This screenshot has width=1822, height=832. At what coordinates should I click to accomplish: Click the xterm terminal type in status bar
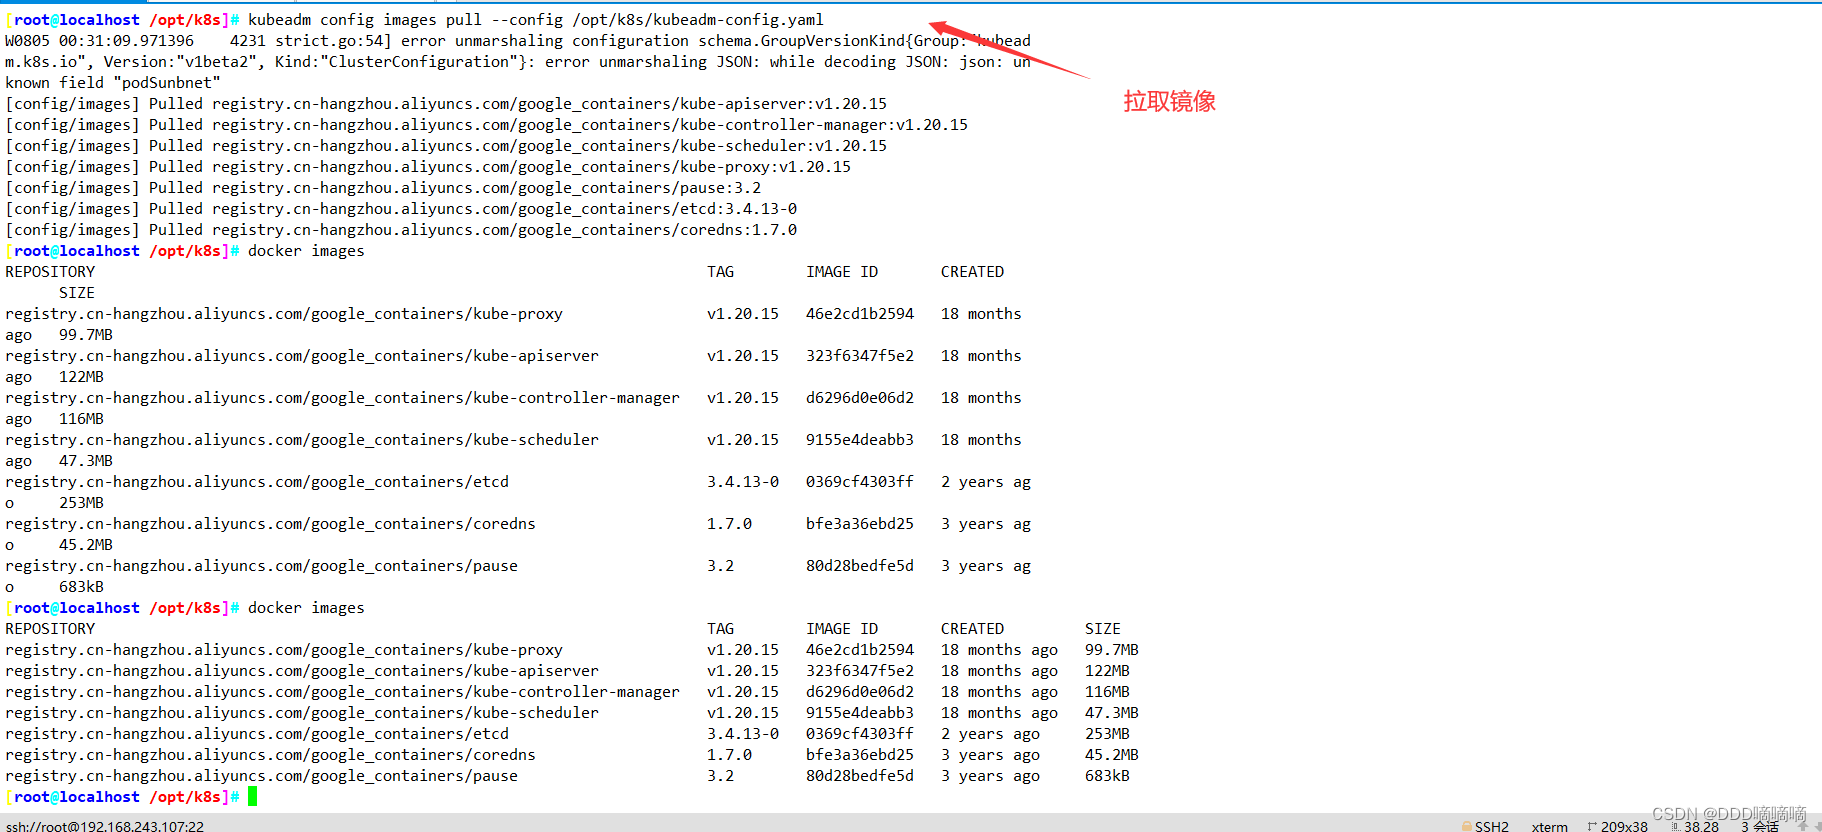(1549, 827)
